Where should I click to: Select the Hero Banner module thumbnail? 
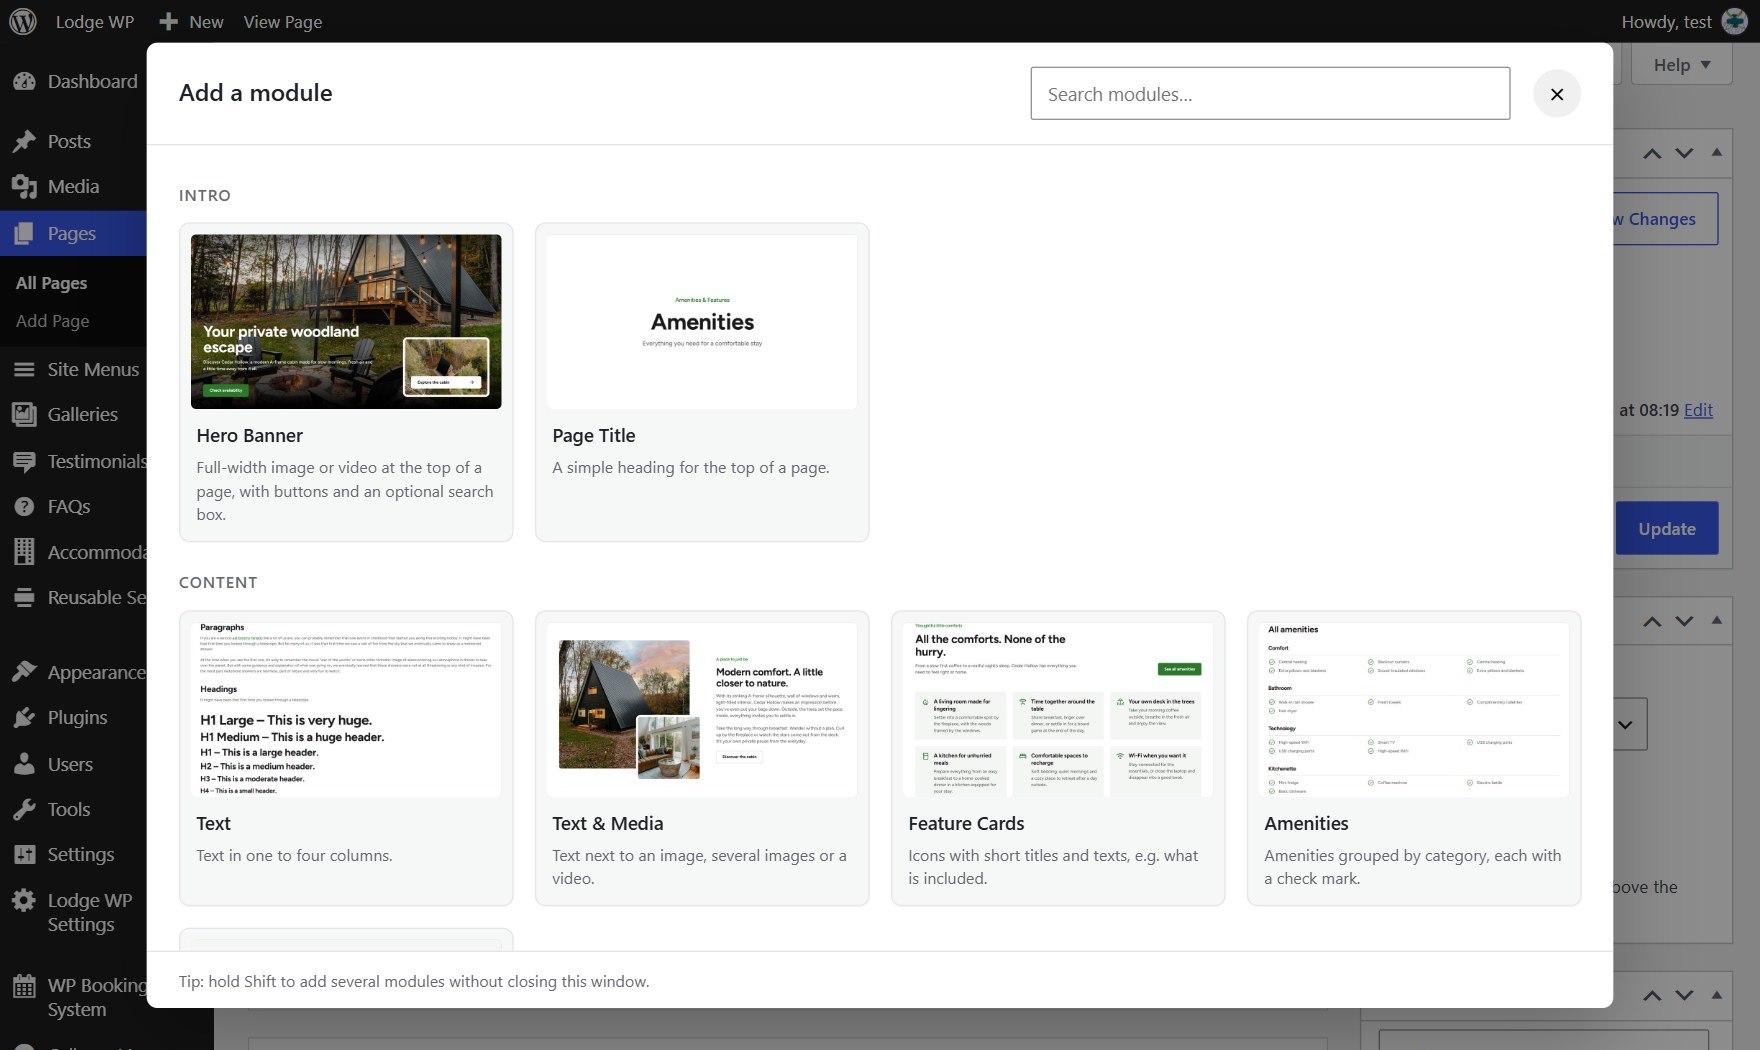[346, 322]
